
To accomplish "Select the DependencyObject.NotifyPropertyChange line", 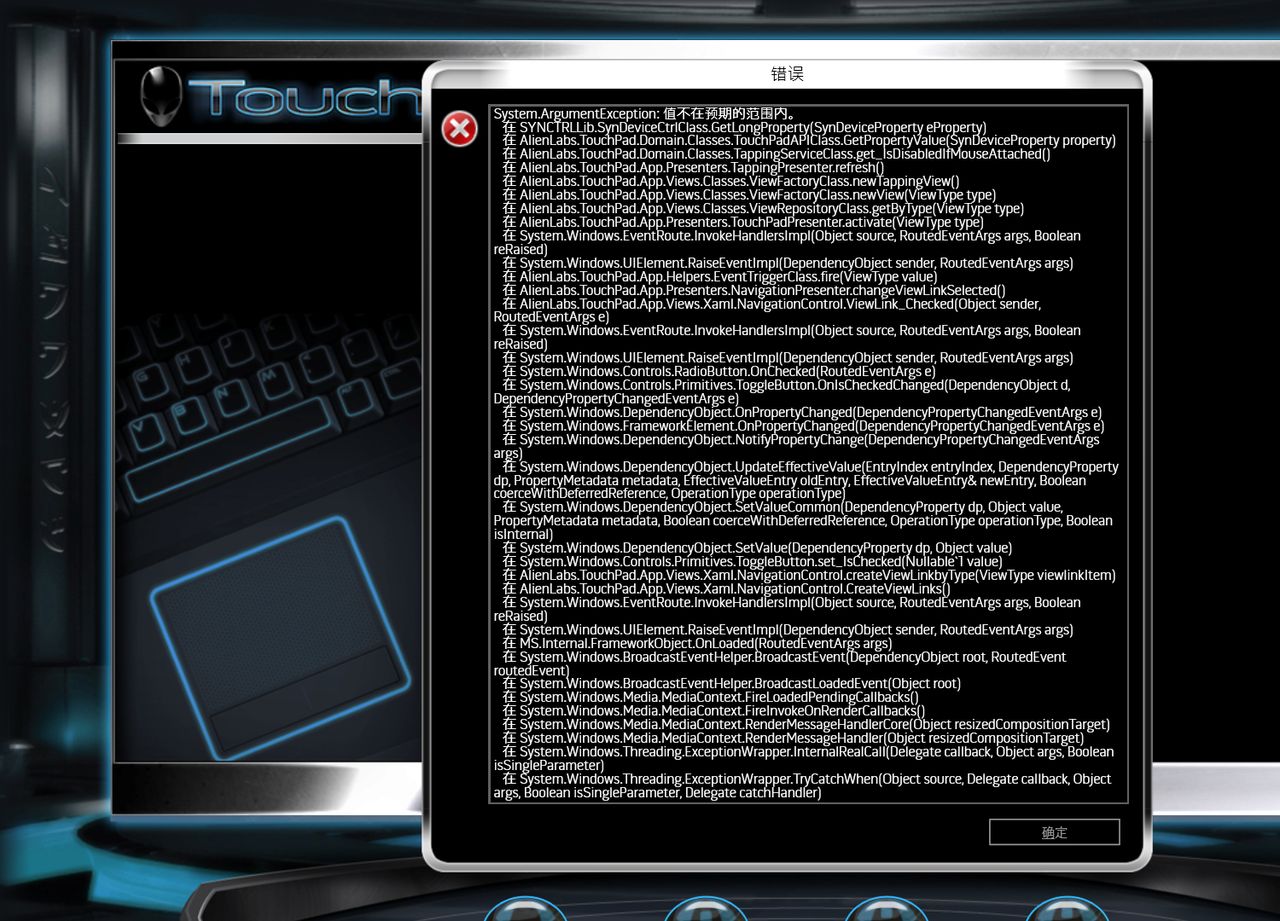I will tap(797, 447).
